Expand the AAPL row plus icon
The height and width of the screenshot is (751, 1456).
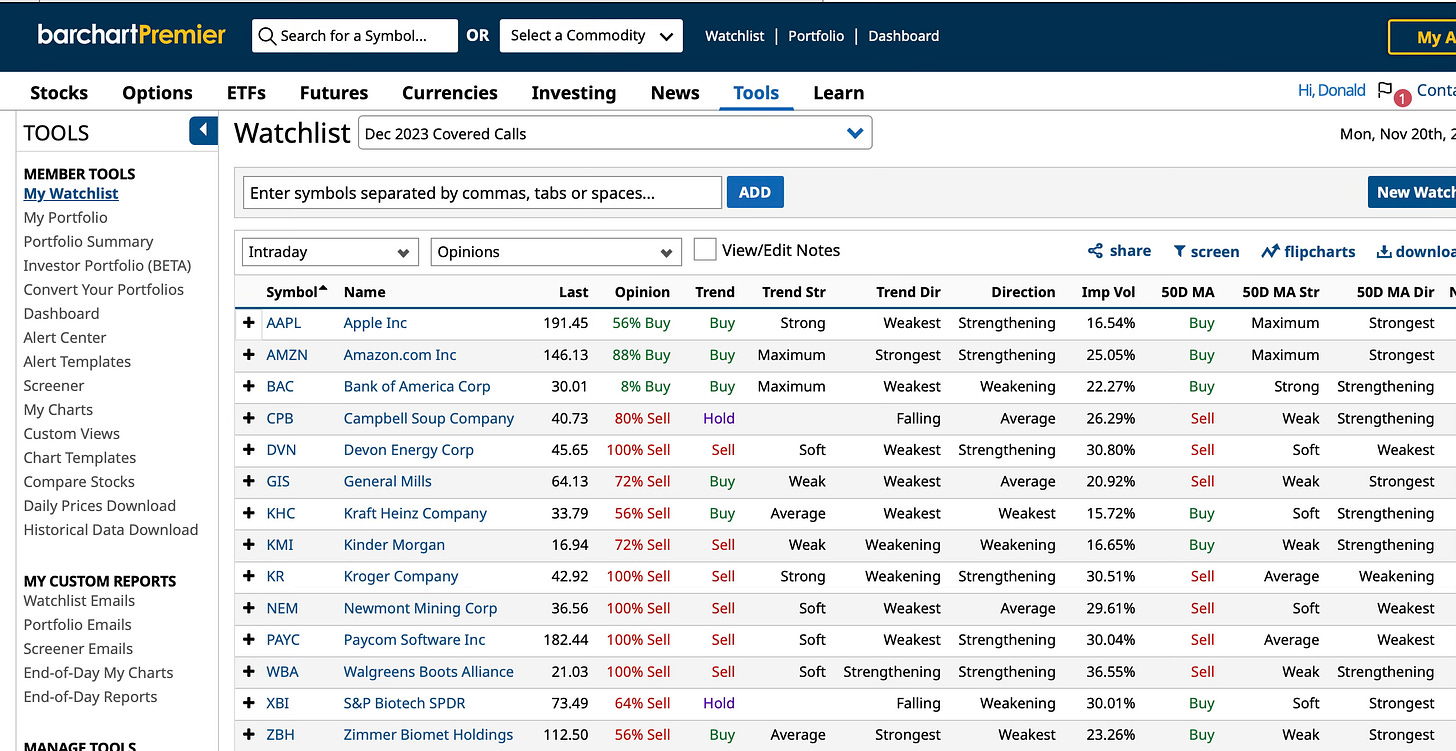pyautogui.click(x=249, y=323)
